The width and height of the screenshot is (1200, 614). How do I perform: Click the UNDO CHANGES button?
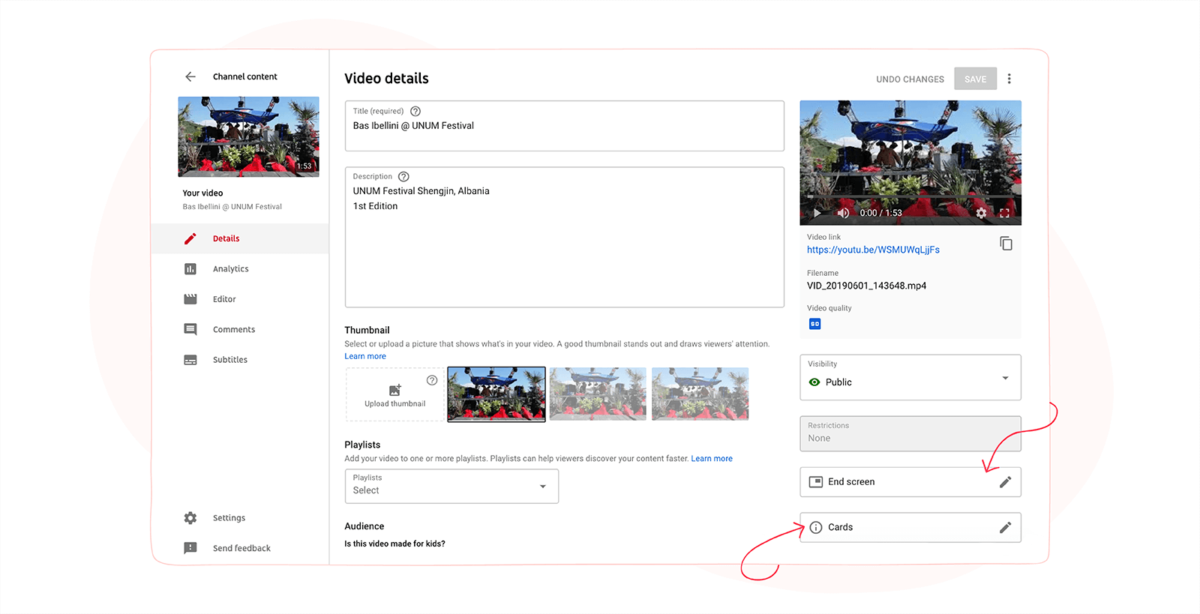(x=908, y=78)
